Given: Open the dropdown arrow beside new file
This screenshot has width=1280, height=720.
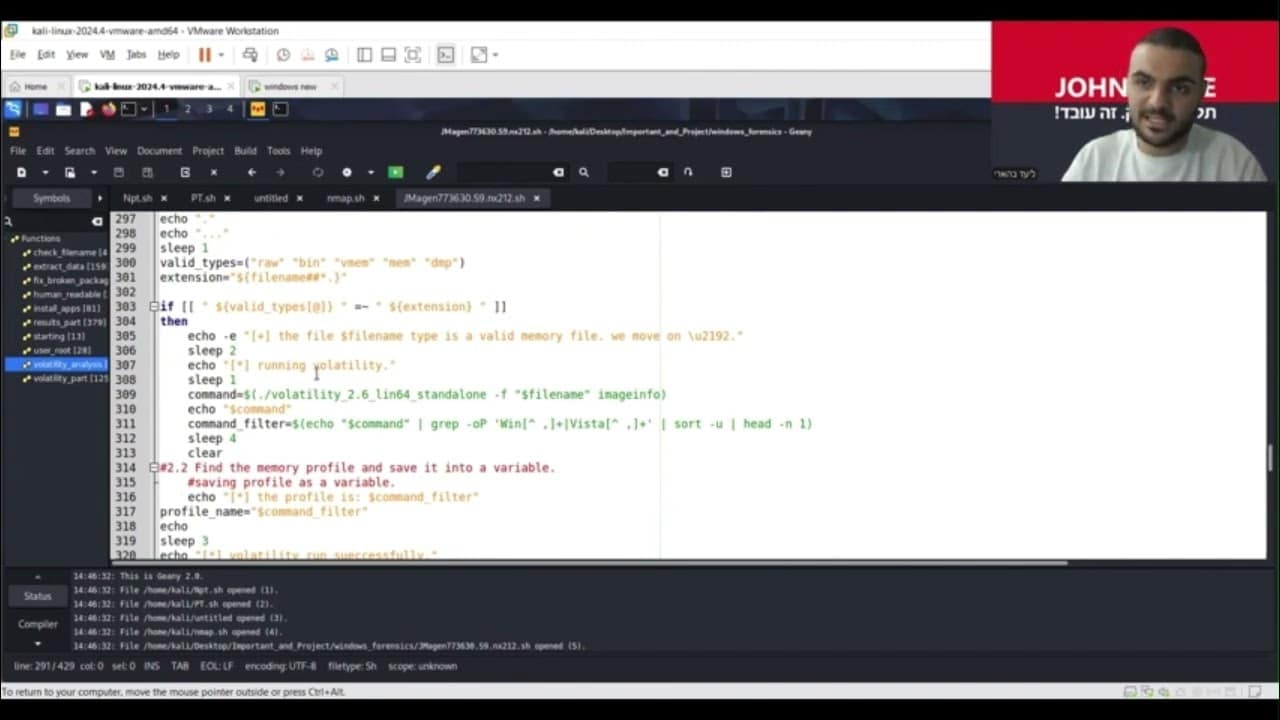Looking at the screenshot, I should click(44, 172).
